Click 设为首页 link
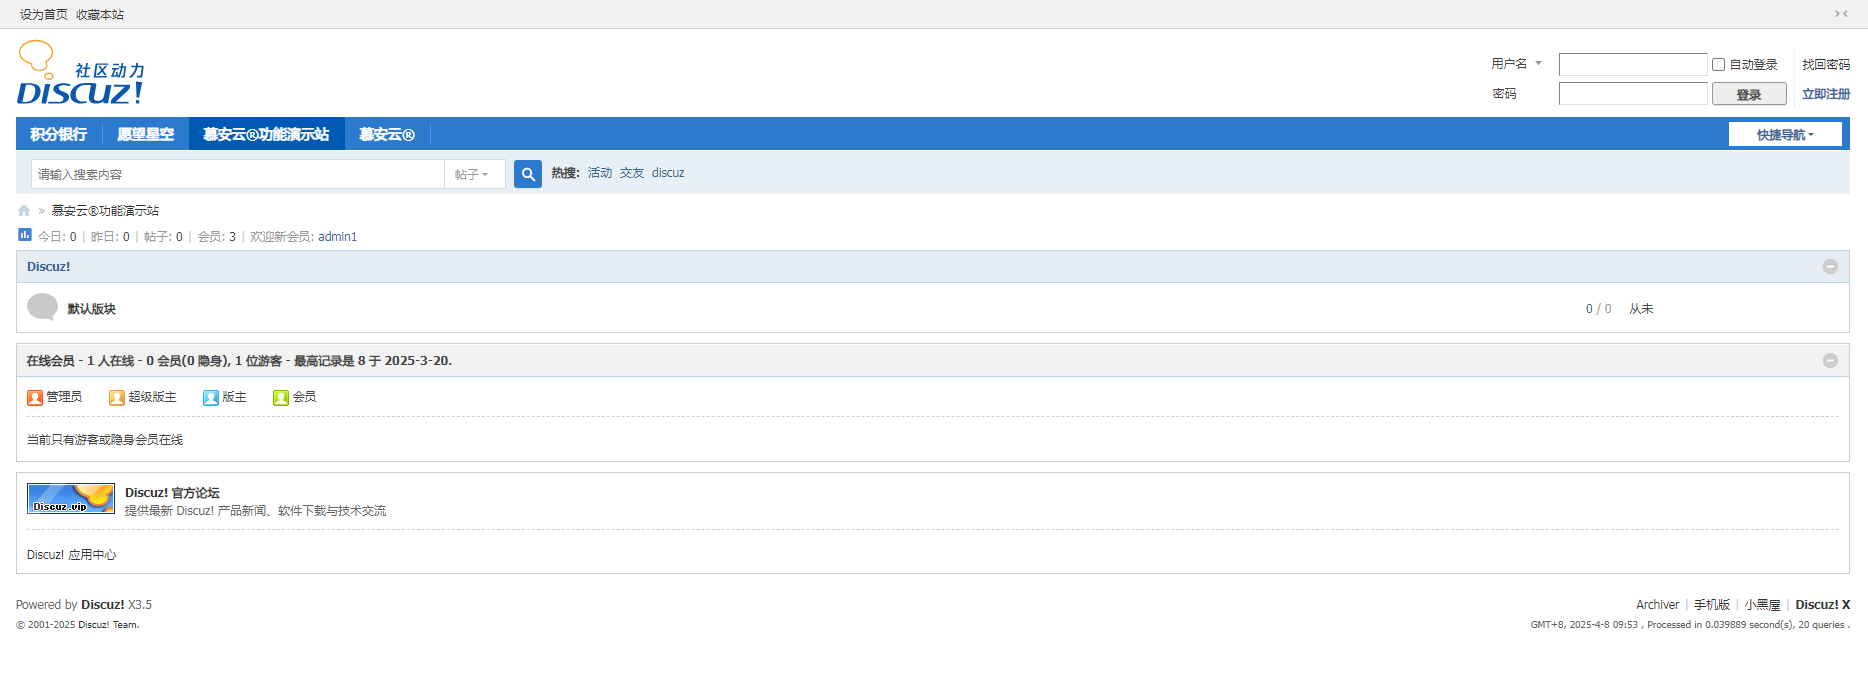Viewport: 1868px width, 674px height. 44,15
